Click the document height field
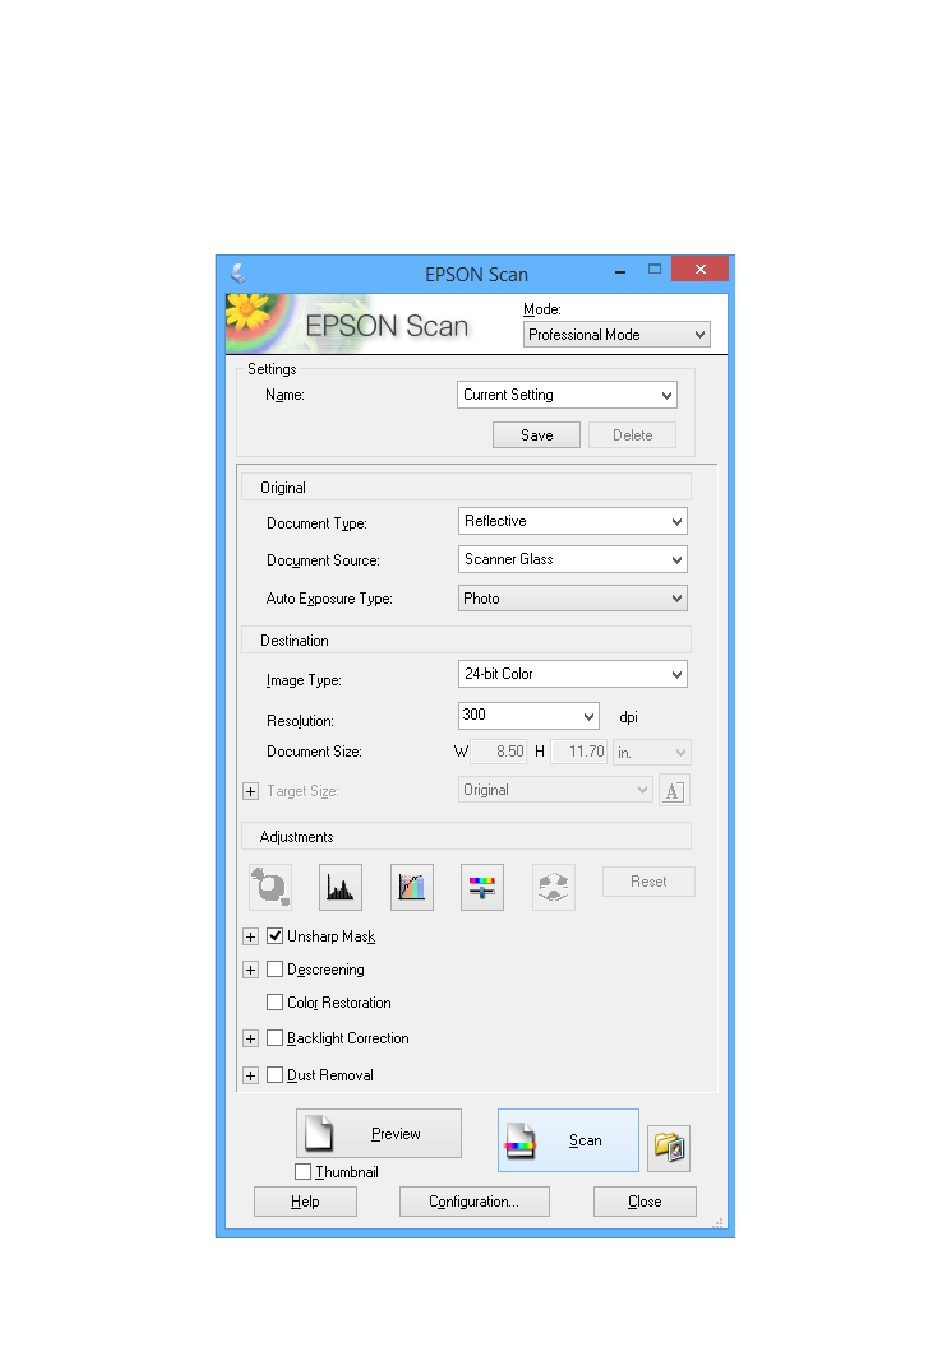The height and width of the screenshot is (1370, 950). pos(578,751)
